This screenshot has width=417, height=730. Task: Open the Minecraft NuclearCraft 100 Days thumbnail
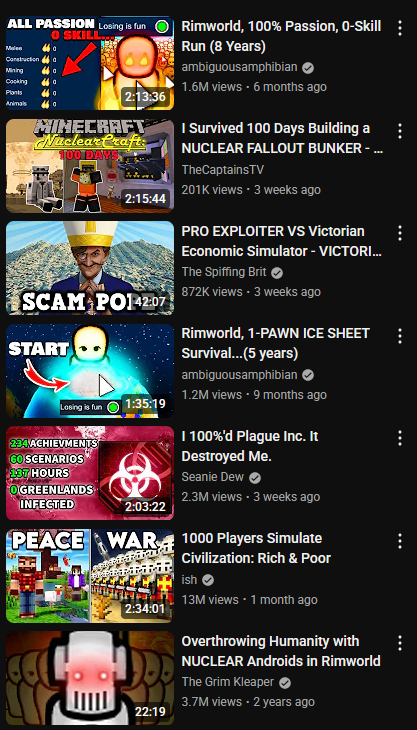point(90,166)
